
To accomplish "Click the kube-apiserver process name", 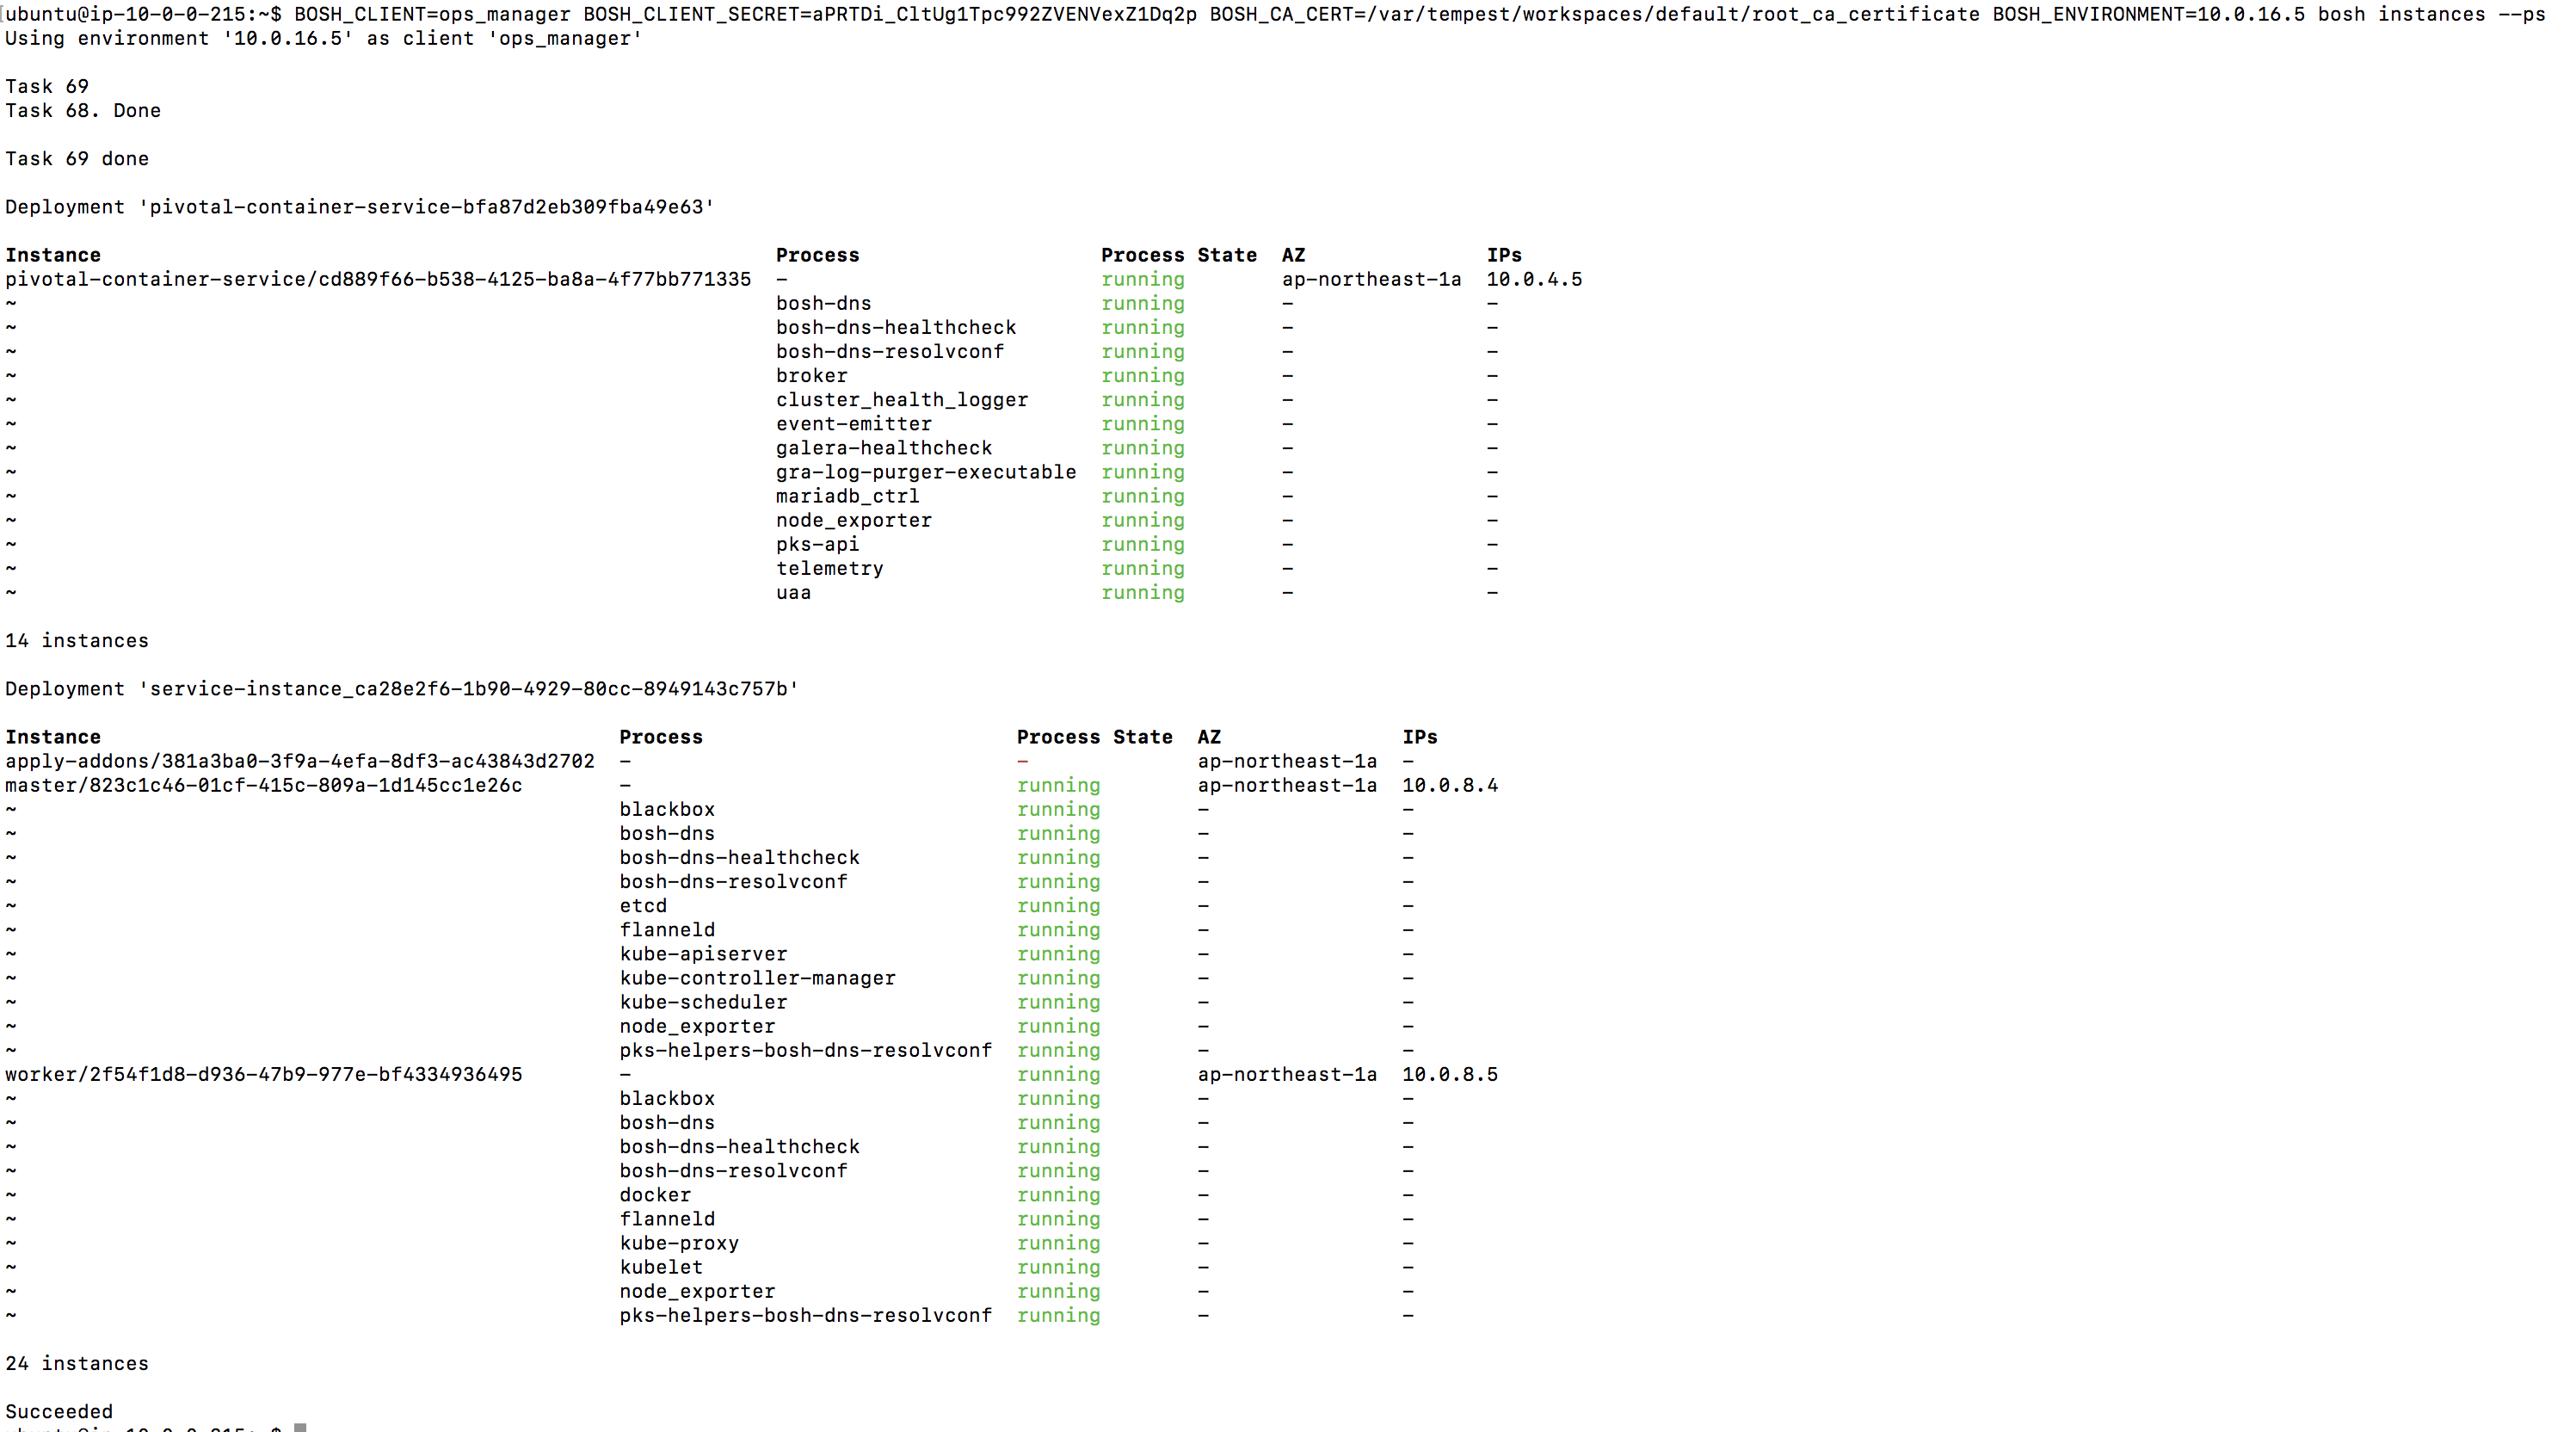I will click(703, 954).
